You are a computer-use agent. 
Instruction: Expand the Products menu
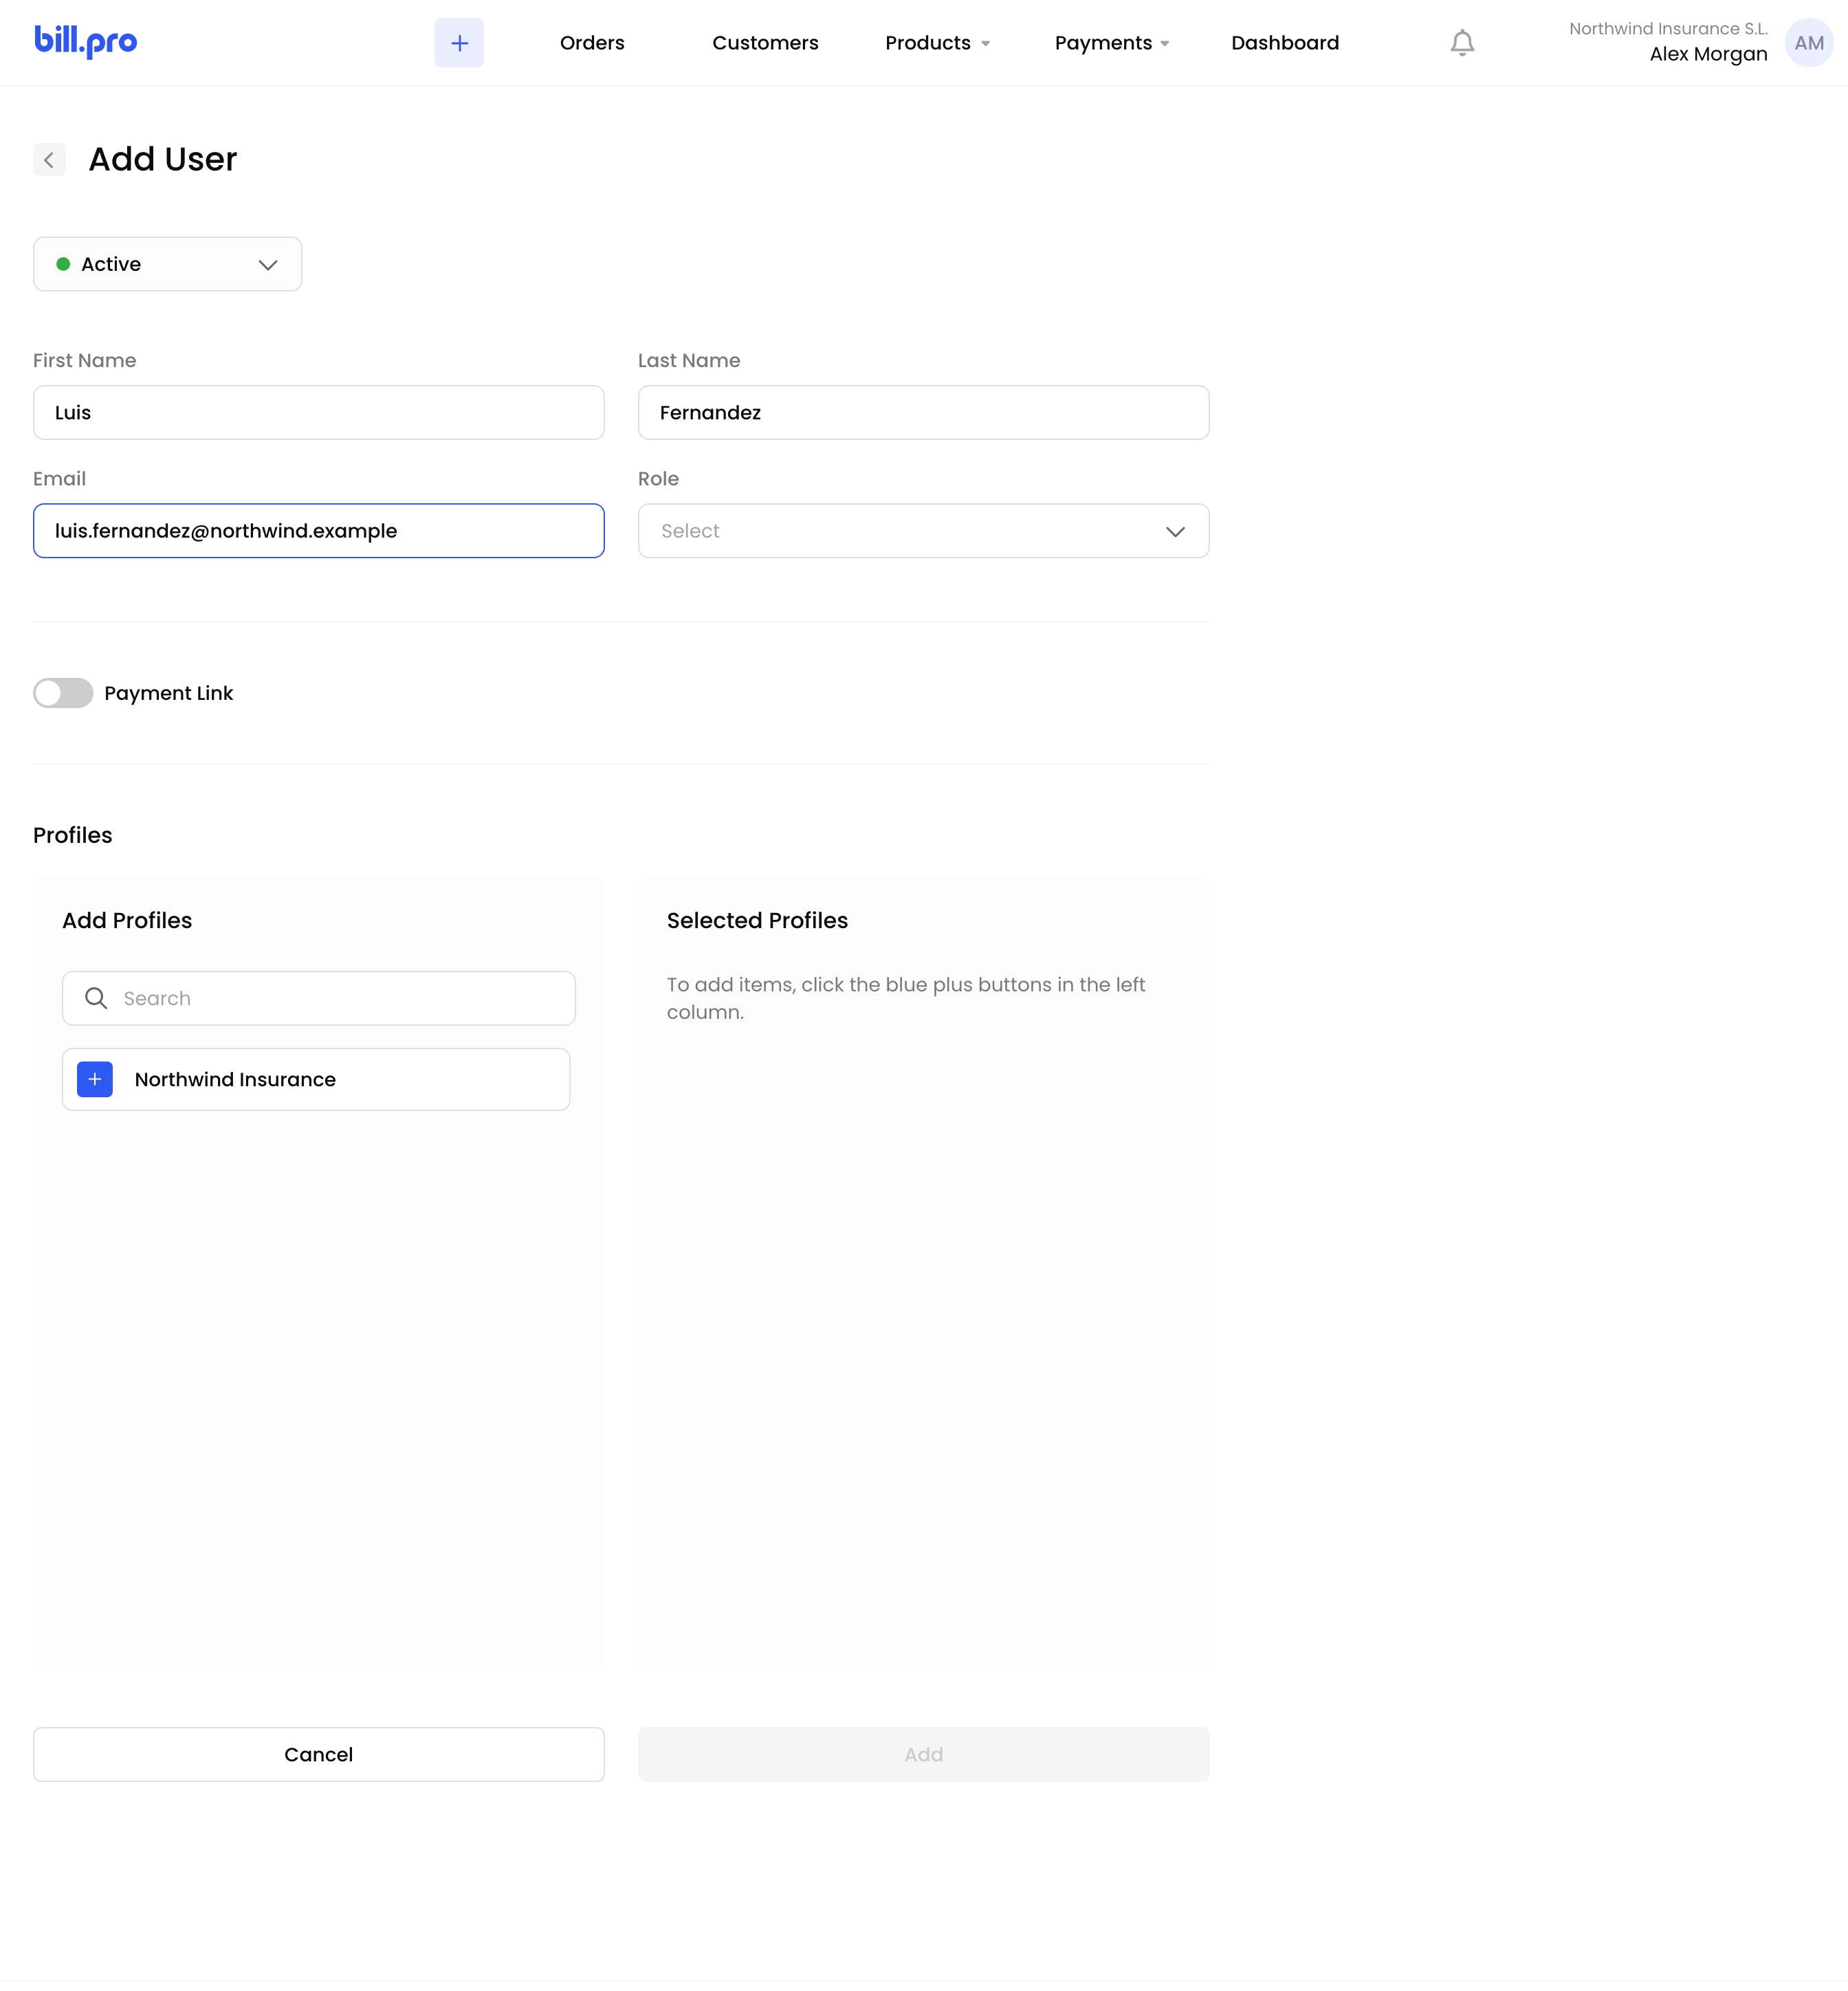937,43
